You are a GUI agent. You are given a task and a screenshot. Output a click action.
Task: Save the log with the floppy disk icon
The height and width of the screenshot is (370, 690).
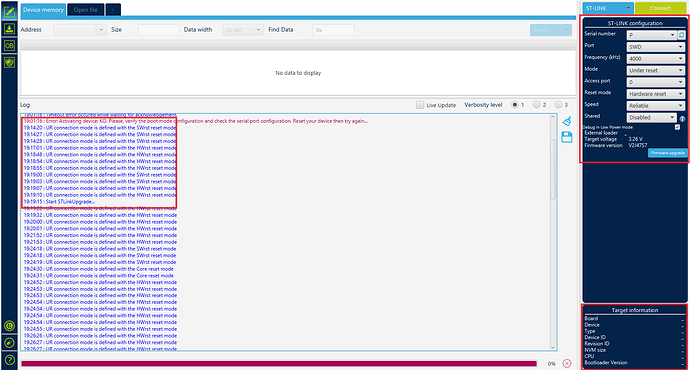click(x=567, y=137)
